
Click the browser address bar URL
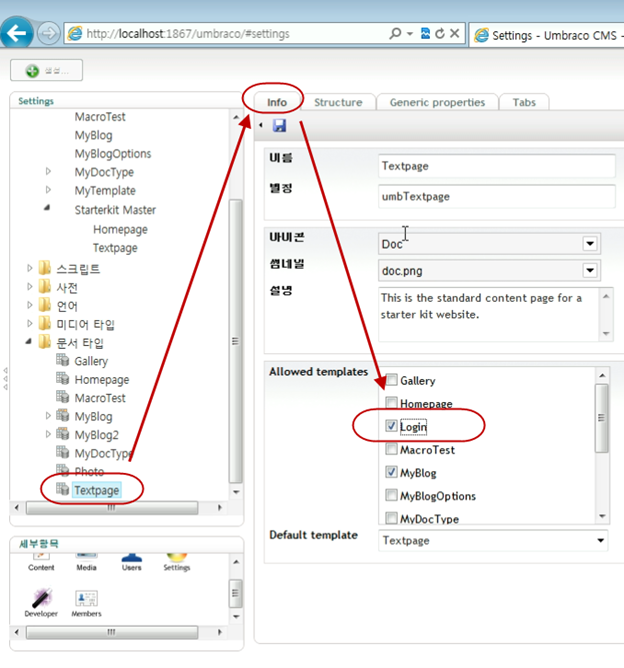coord(188,34)
